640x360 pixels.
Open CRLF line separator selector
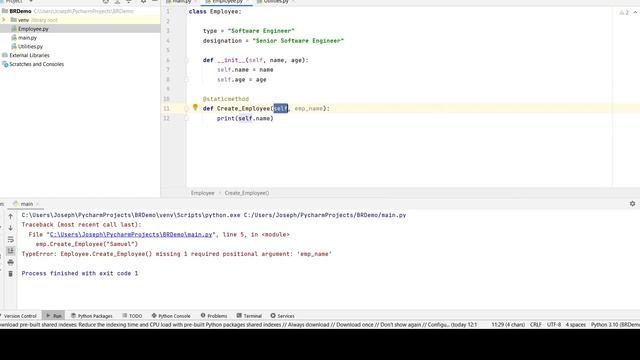[536, 325]
